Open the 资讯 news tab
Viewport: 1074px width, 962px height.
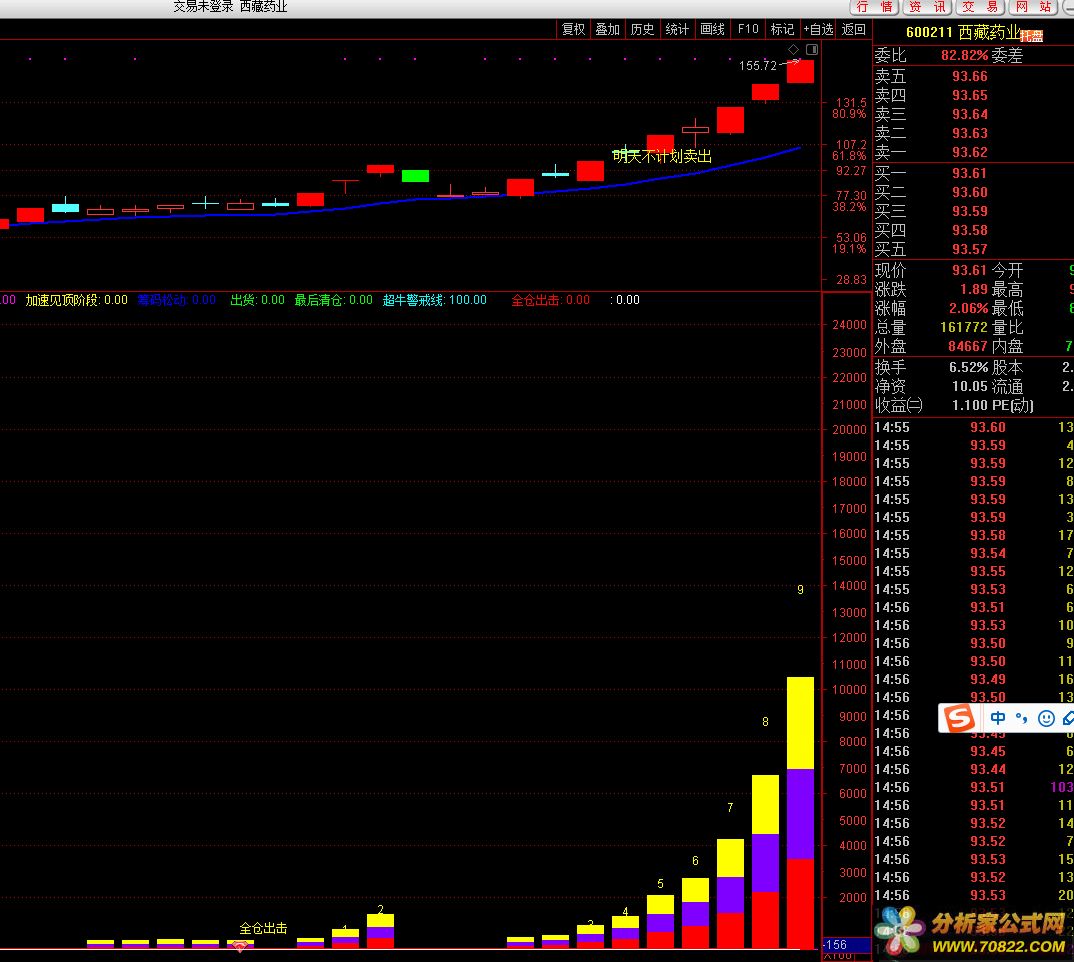(x=927, y=7)
